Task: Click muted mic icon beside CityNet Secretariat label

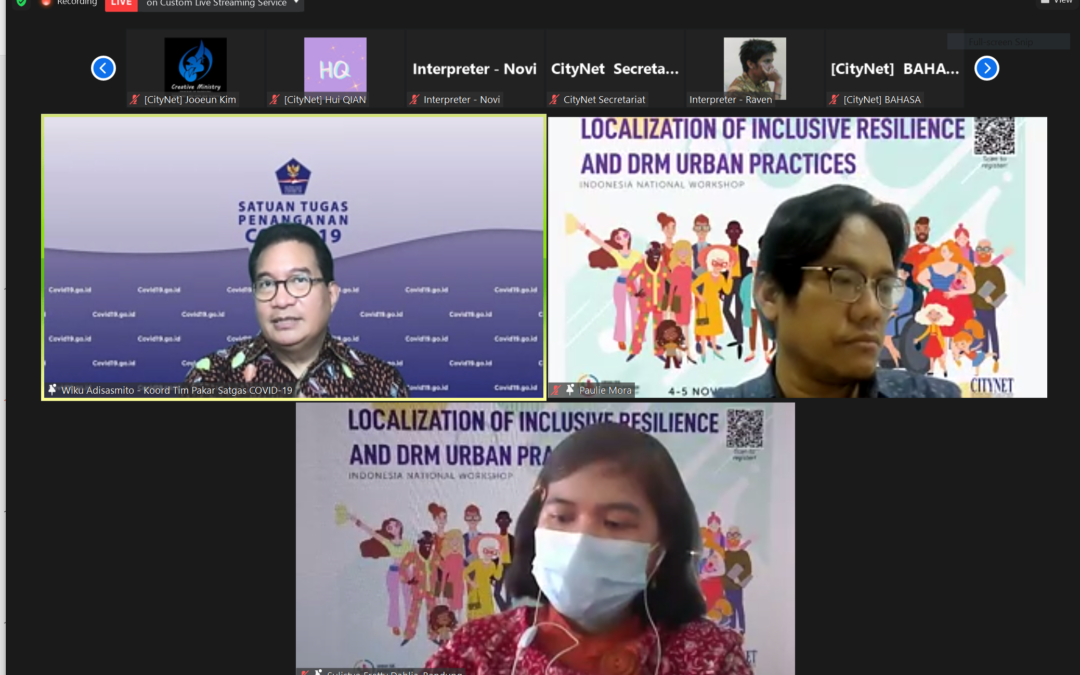Action: [x=554, y=100]
